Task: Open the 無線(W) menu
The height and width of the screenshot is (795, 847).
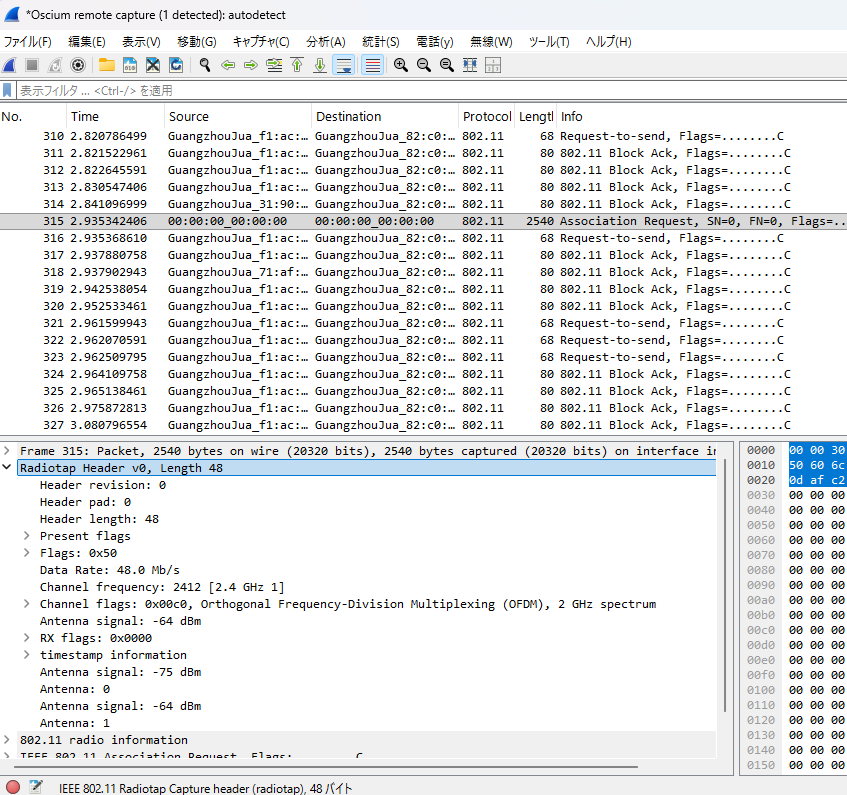Action: click(x=491, y=42)
